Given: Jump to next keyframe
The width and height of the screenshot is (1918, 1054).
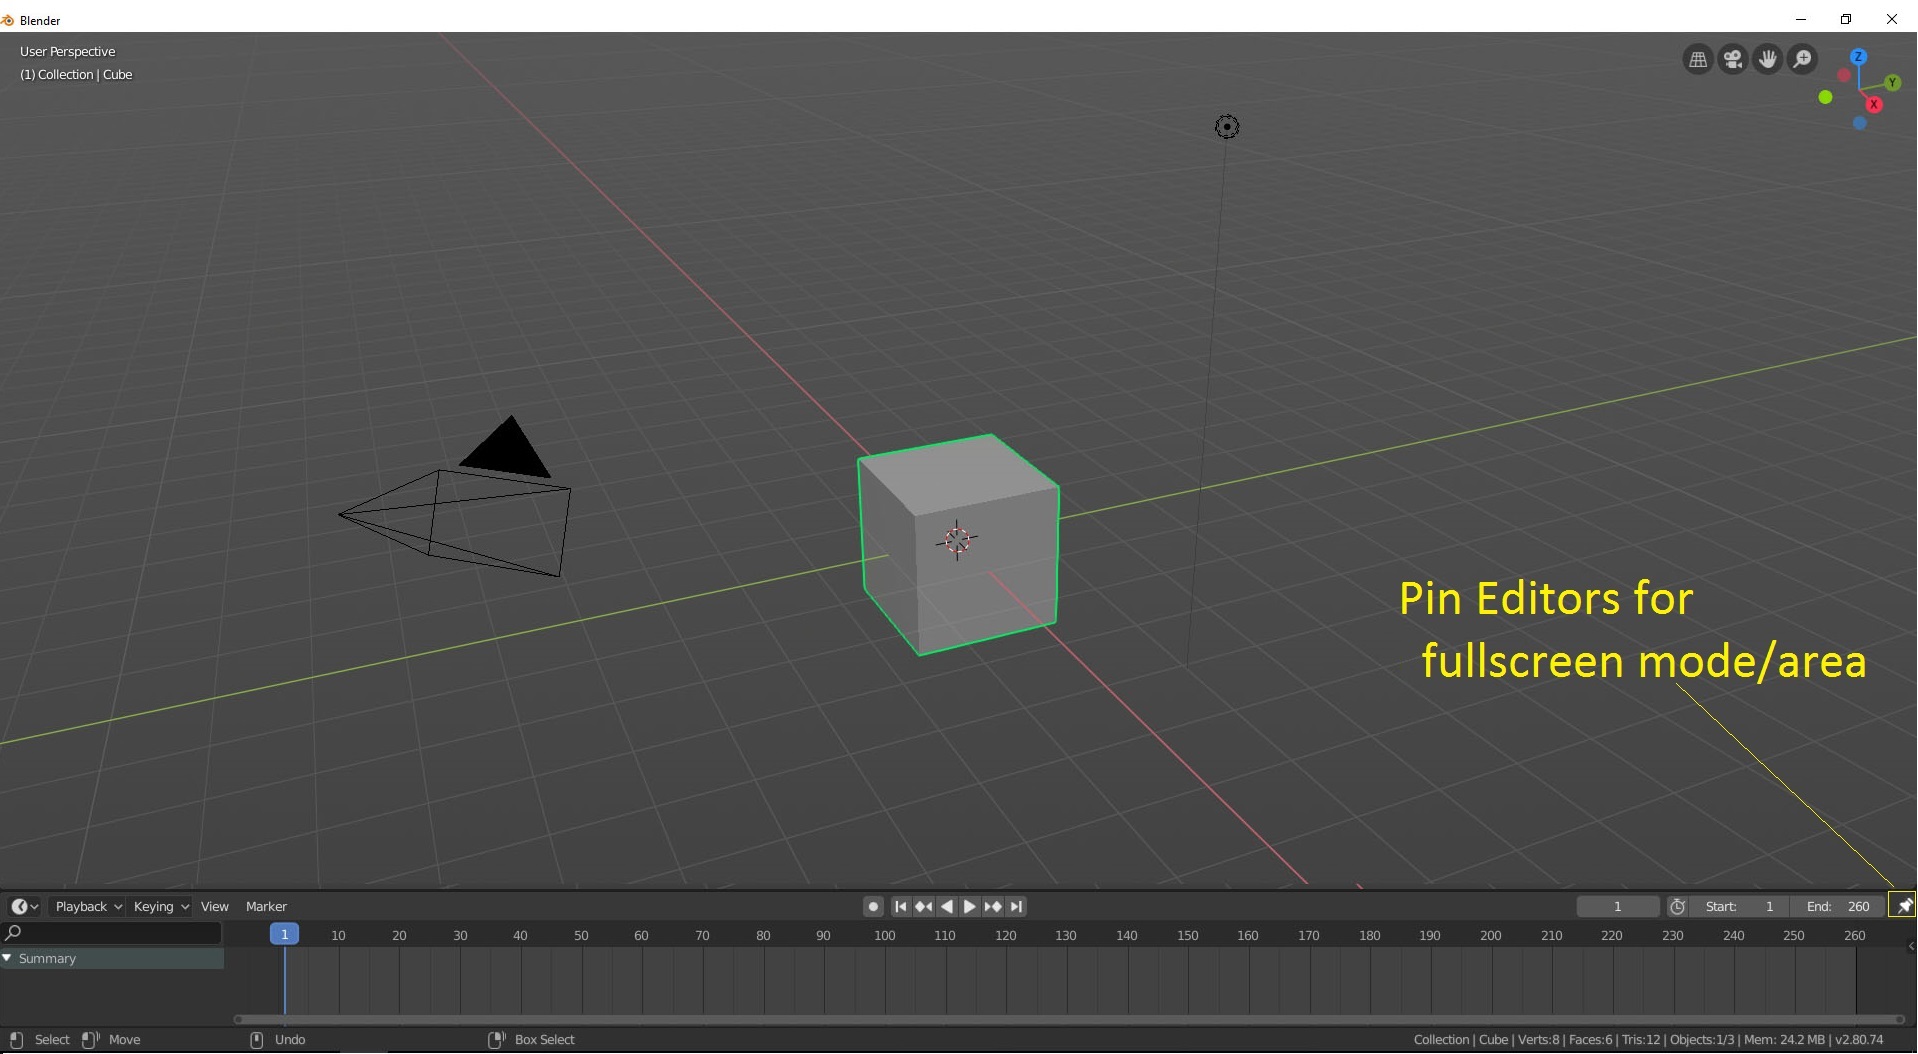Looking at the screenshot, I should (992, 907).
